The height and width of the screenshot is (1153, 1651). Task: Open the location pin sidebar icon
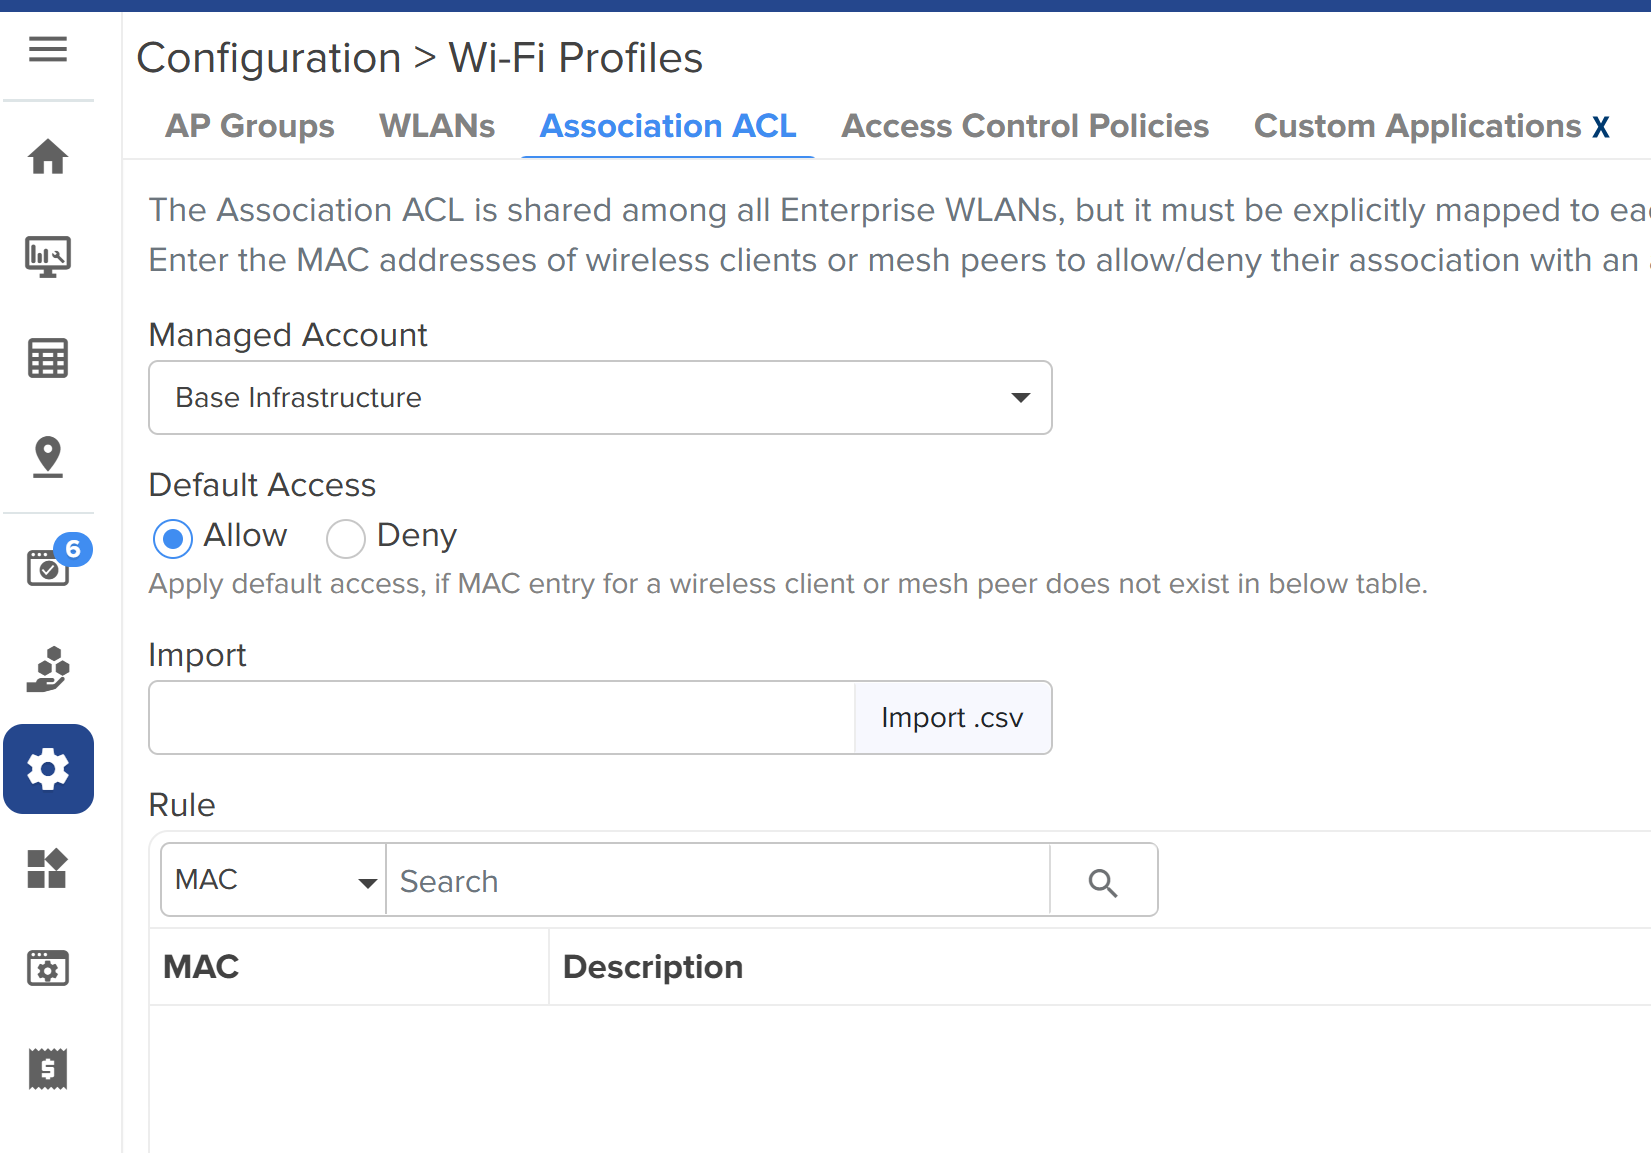pyautogui.click(x=48, y=457)
